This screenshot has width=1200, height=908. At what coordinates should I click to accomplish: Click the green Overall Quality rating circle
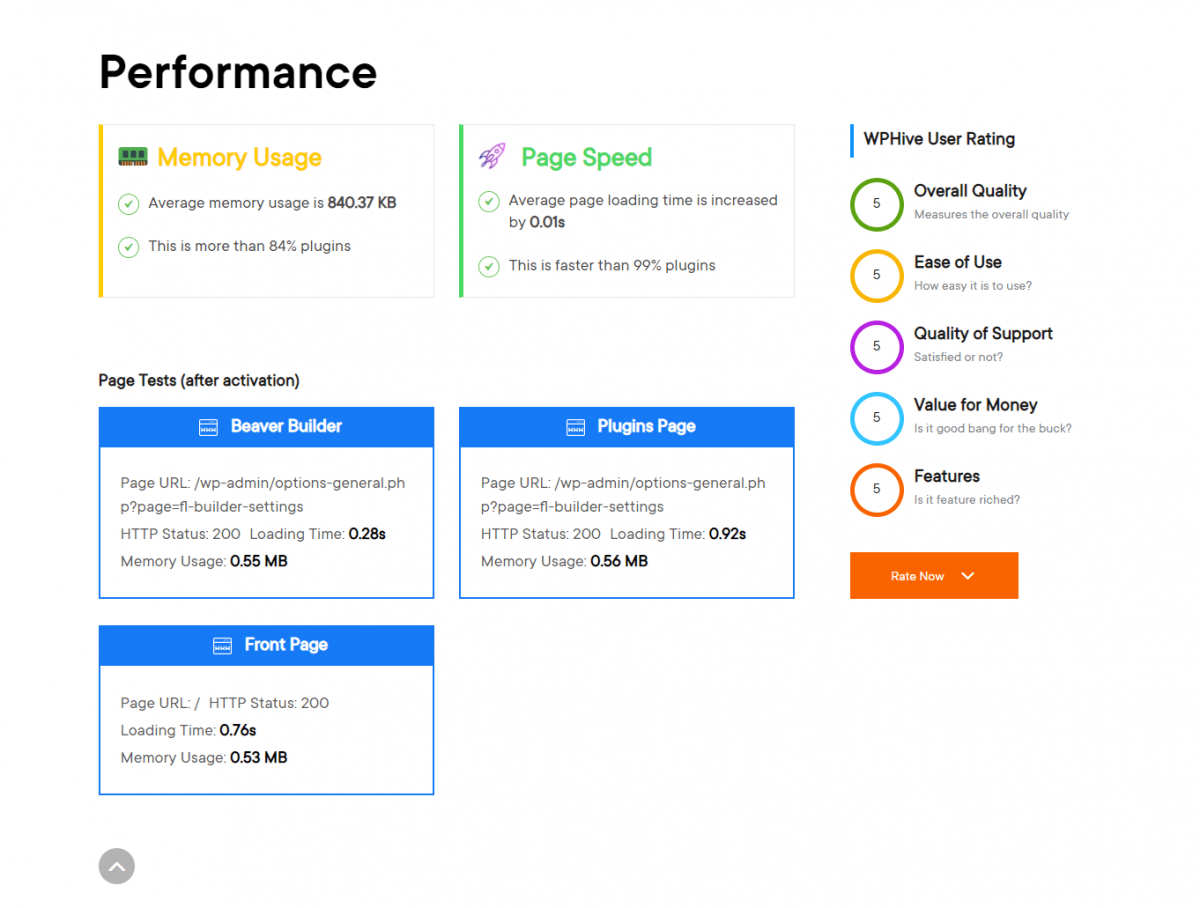[x=877, y=204]
